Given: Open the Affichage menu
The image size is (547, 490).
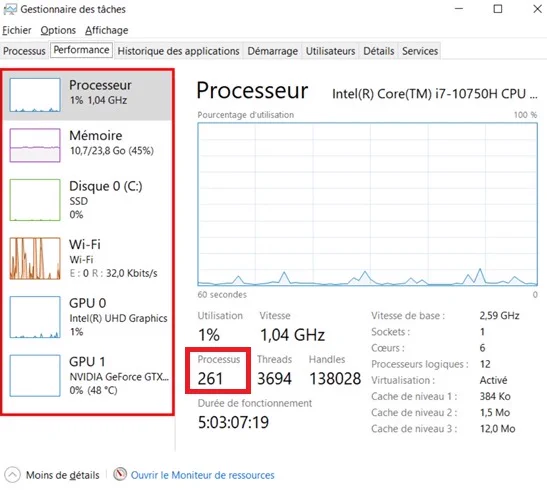Looking at the screenshot, I should (x=106, y=30).
